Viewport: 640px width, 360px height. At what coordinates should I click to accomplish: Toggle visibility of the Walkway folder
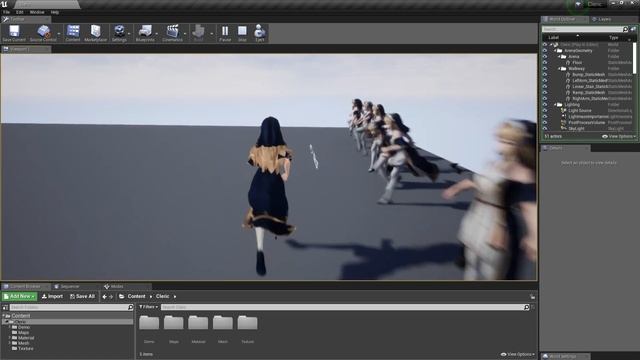[x=544, y=69]
